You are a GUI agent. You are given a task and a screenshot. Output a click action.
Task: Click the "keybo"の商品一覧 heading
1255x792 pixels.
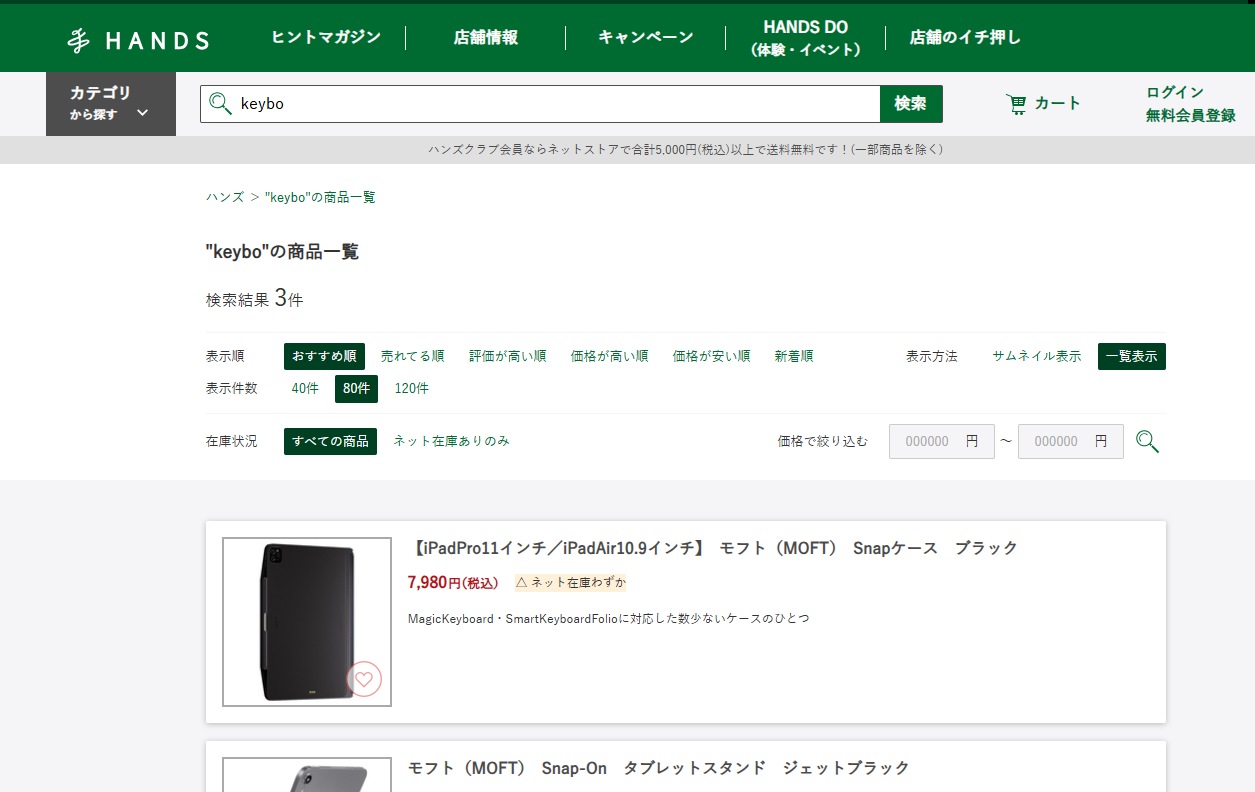pyautogui.click(x=282, y=252)
